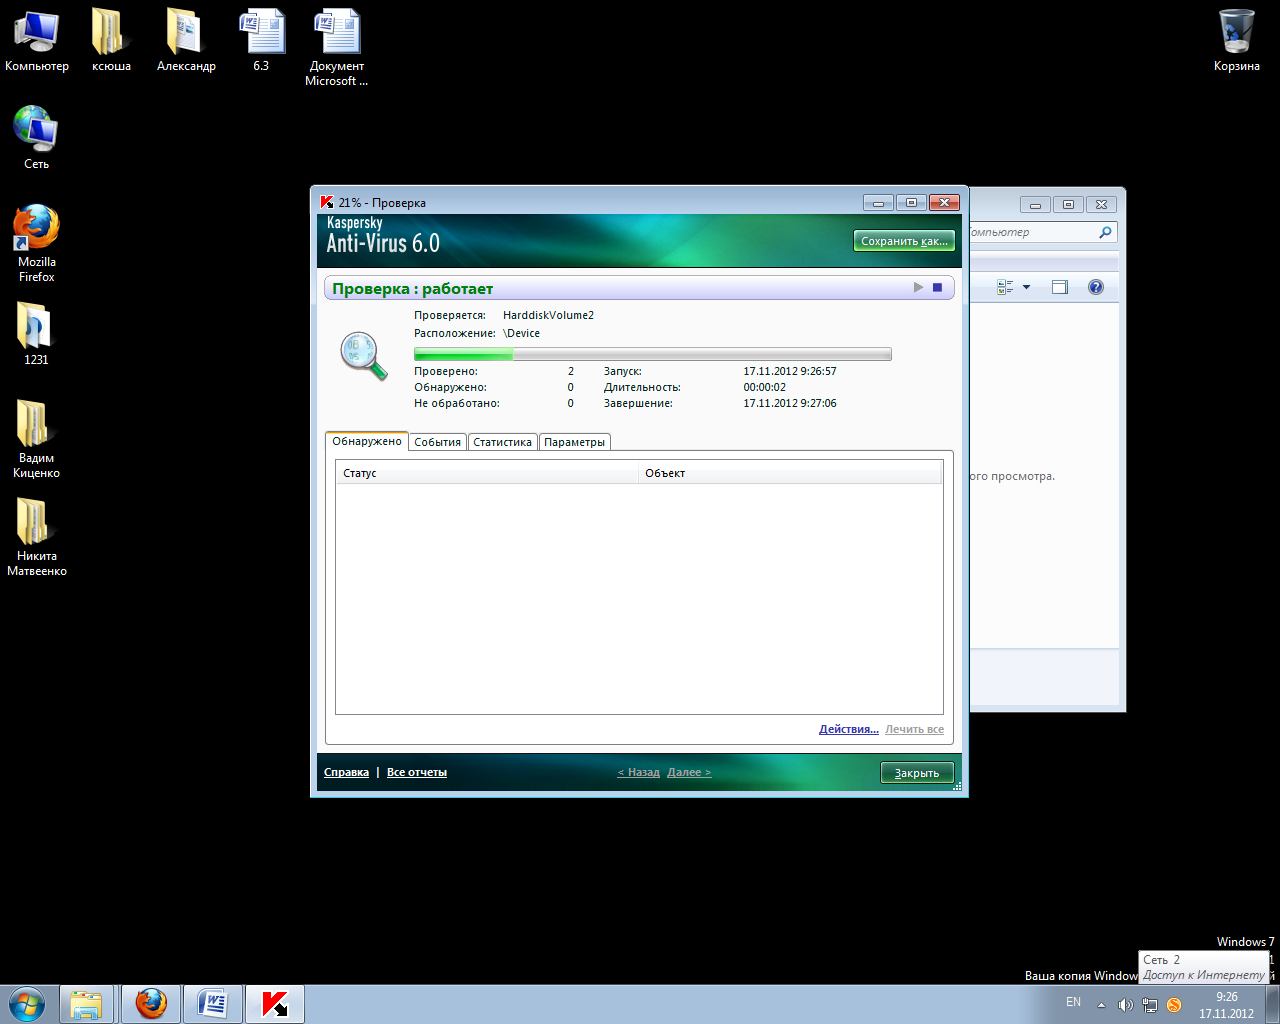
Task: Show hidden tray icons arrow
Action: [x=1101, y=1004]
